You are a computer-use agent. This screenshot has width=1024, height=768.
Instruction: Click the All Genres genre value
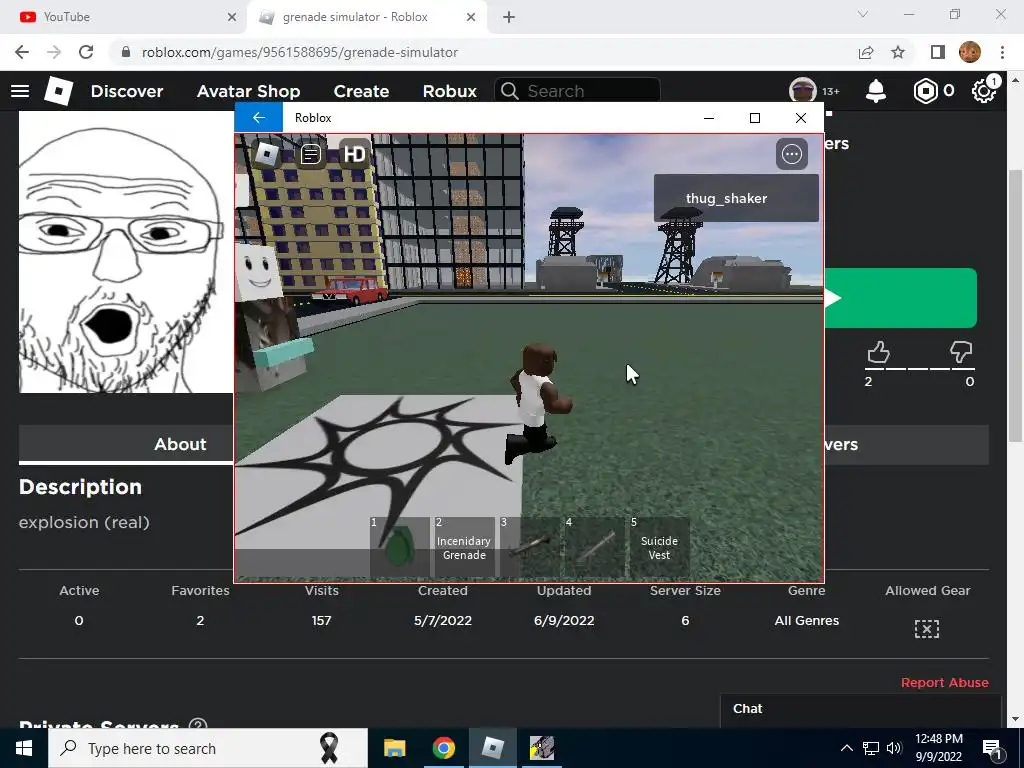point(807,621)
